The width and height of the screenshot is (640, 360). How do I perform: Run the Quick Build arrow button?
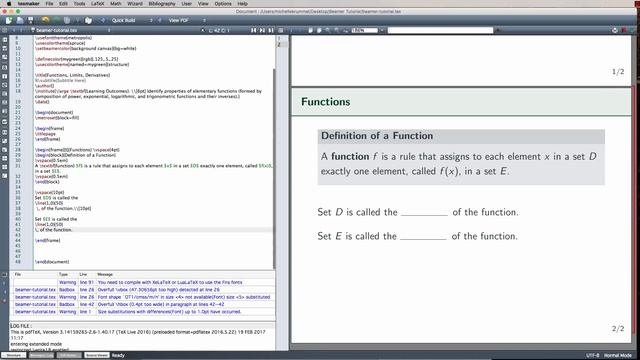tap(102, 20)
